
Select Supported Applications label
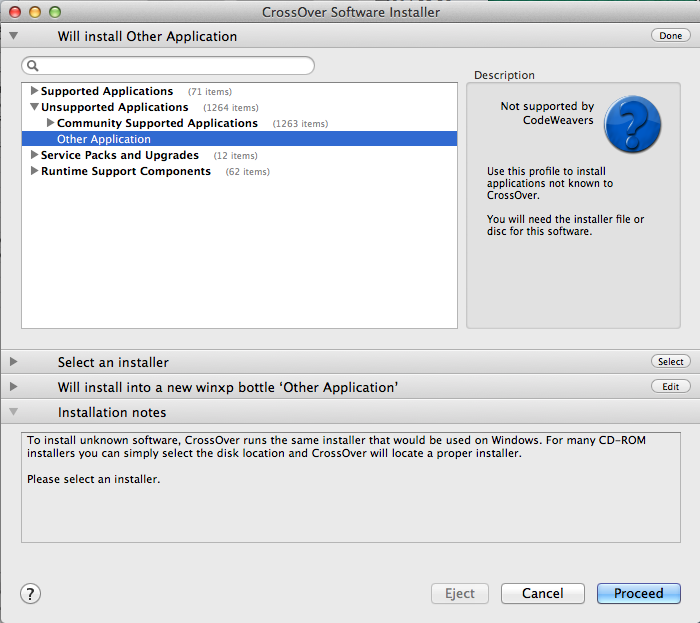pos(107,91)
